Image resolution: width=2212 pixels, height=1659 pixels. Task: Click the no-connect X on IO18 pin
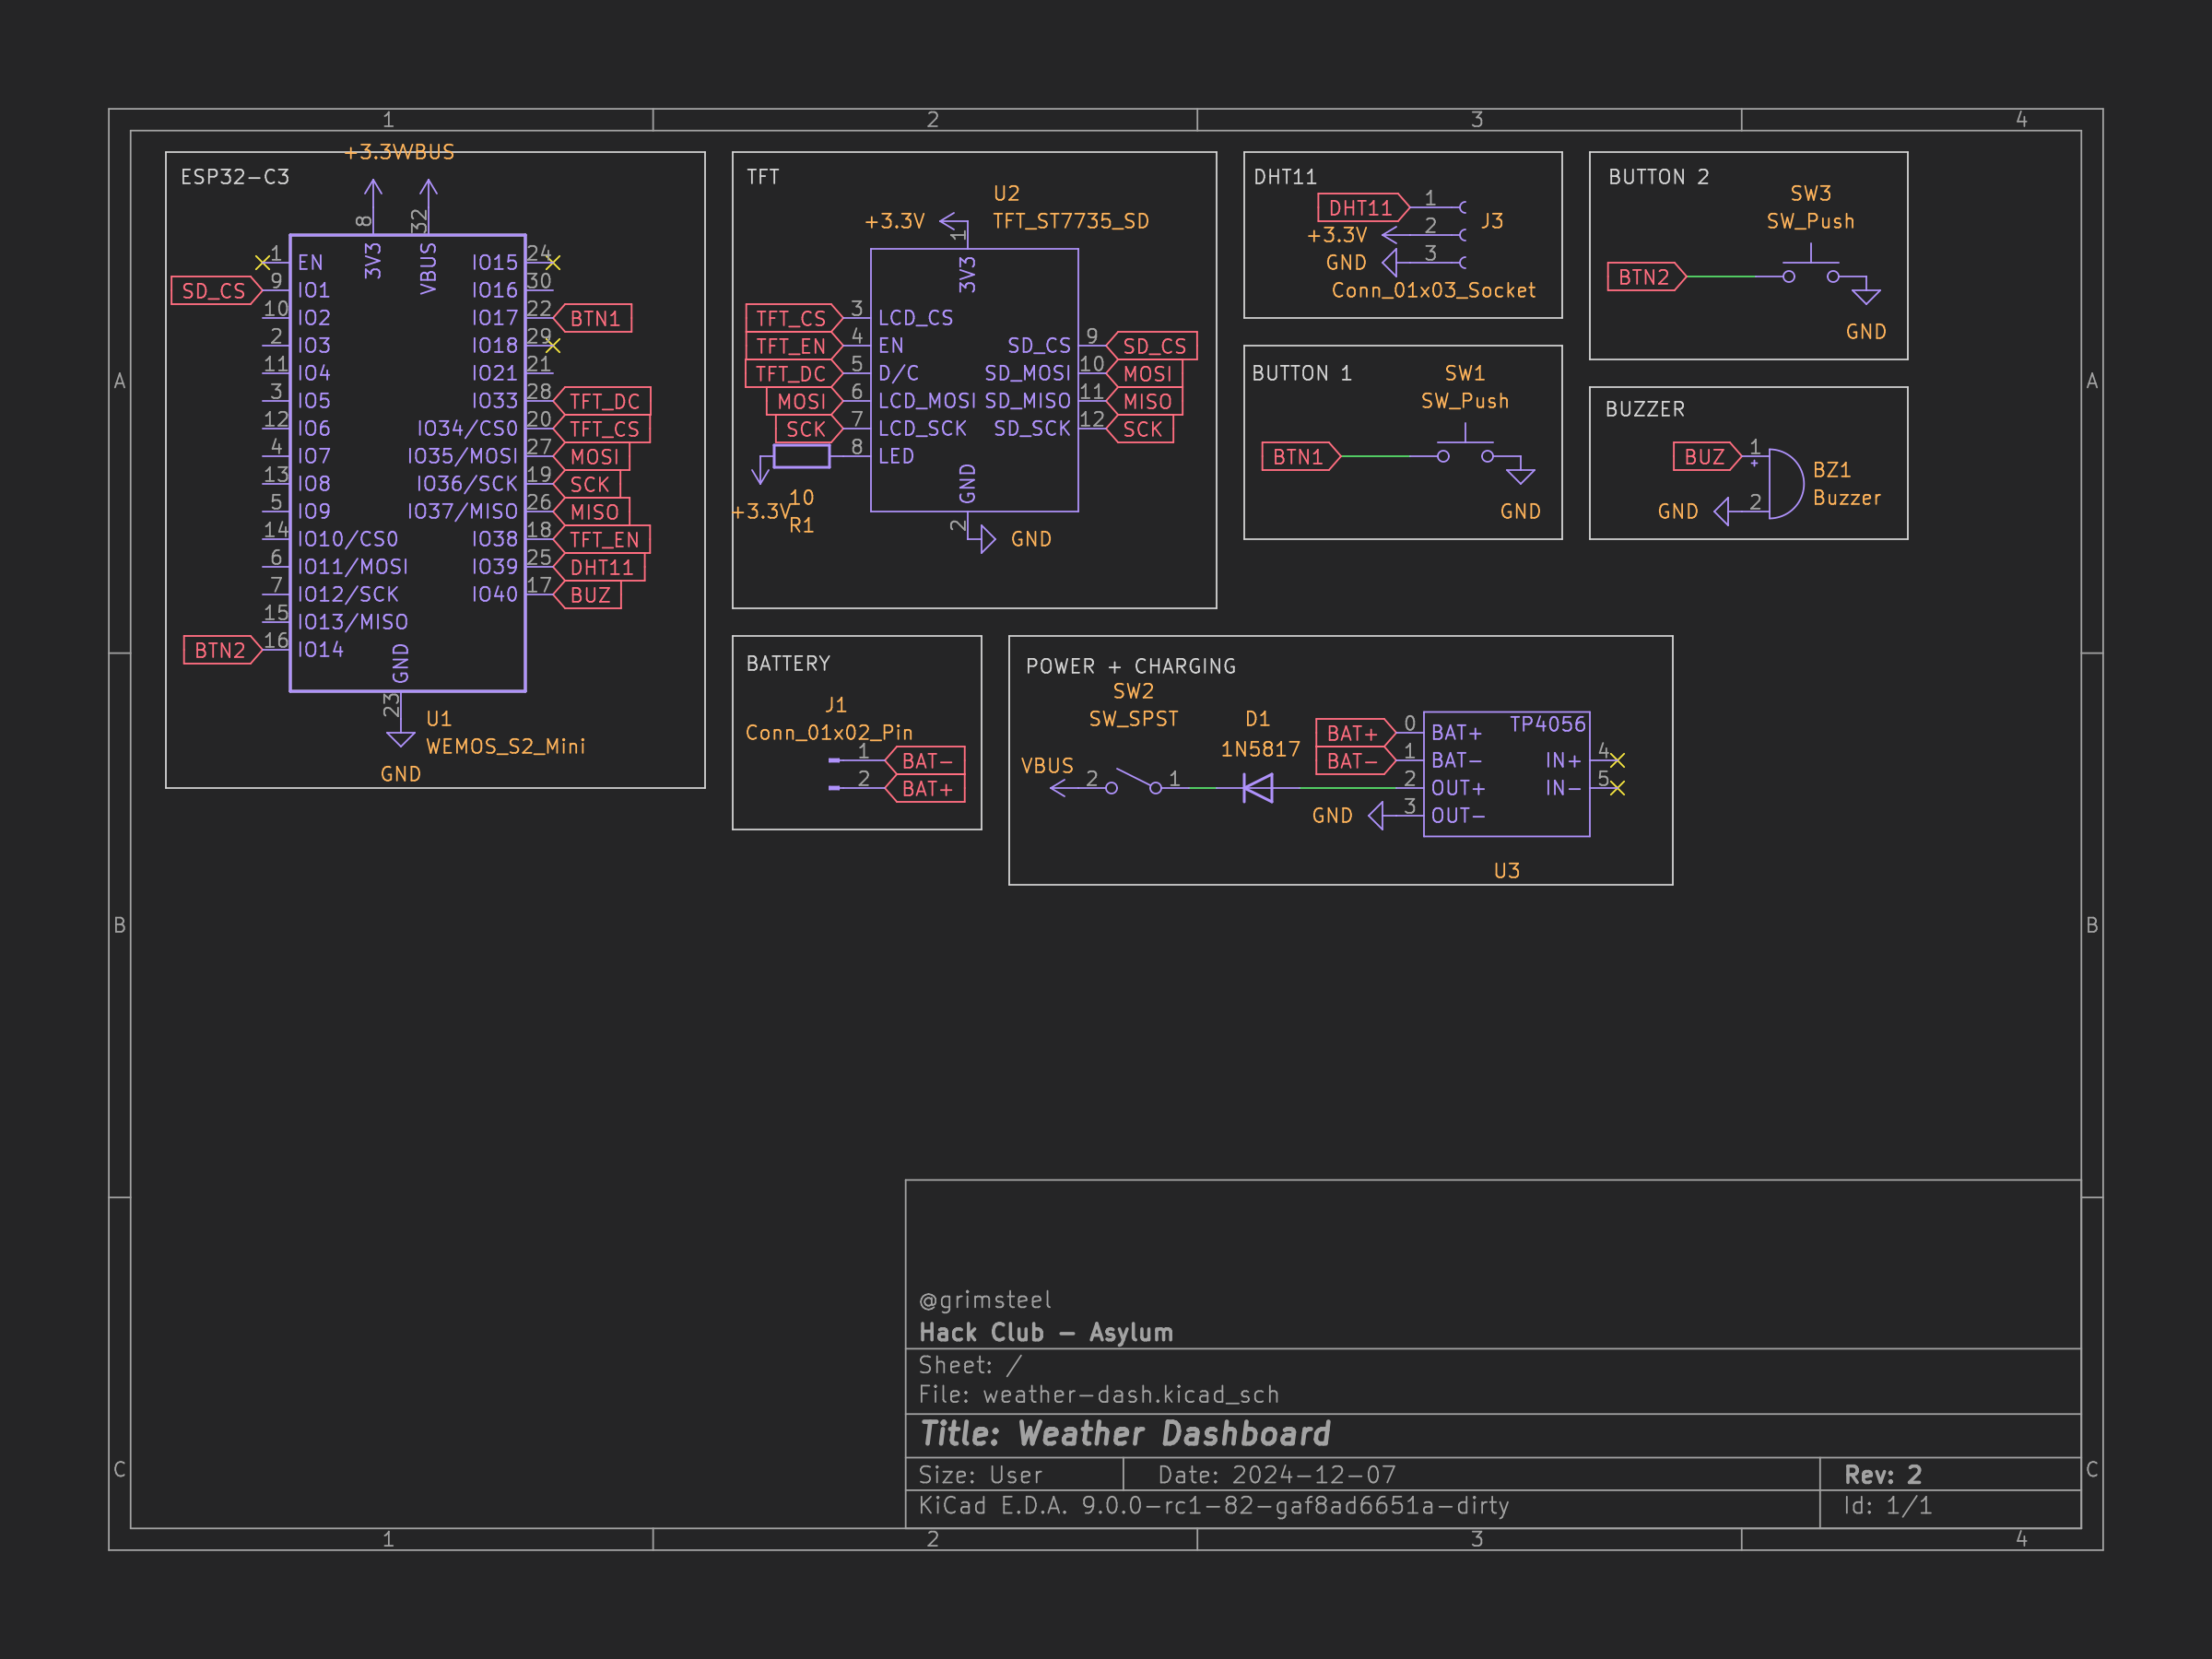(553, 346)
